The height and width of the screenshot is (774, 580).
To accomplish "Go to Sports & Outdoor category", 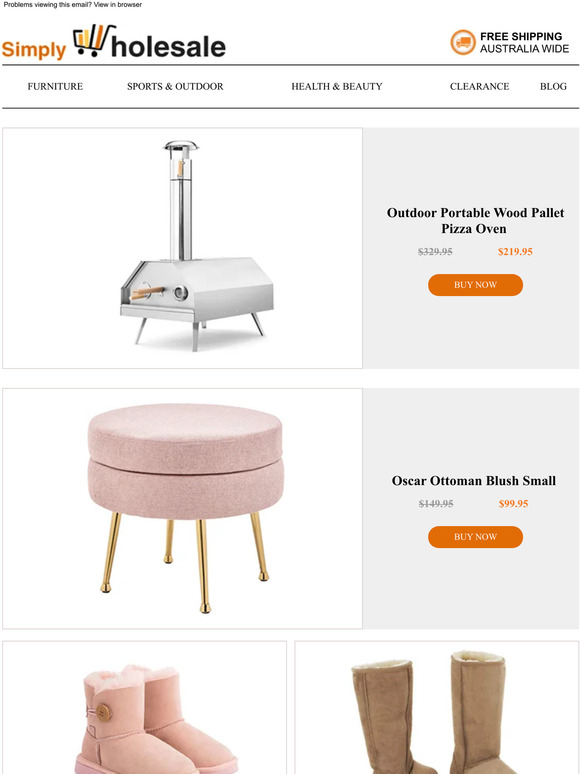I will (x=175, y=86).
